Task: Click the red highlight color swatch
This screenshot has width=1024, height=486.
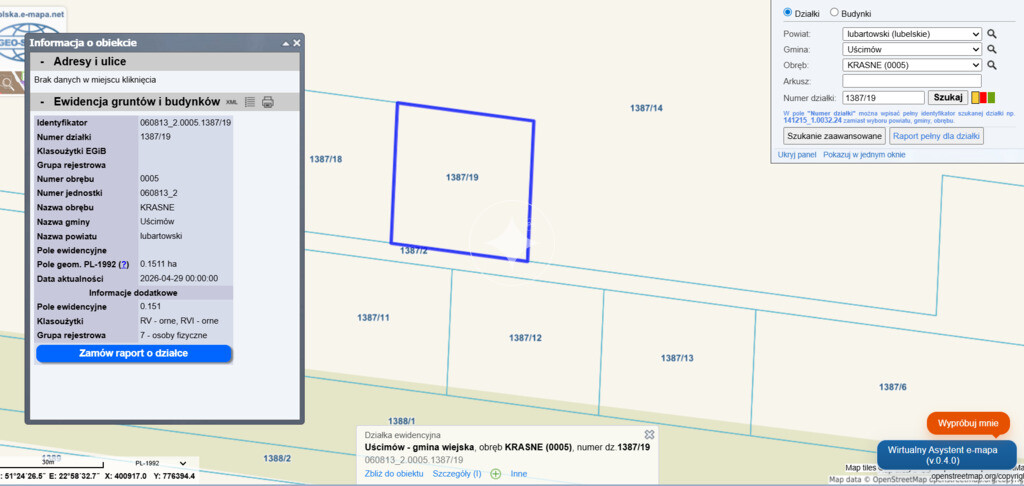Action: coord(983,98)
